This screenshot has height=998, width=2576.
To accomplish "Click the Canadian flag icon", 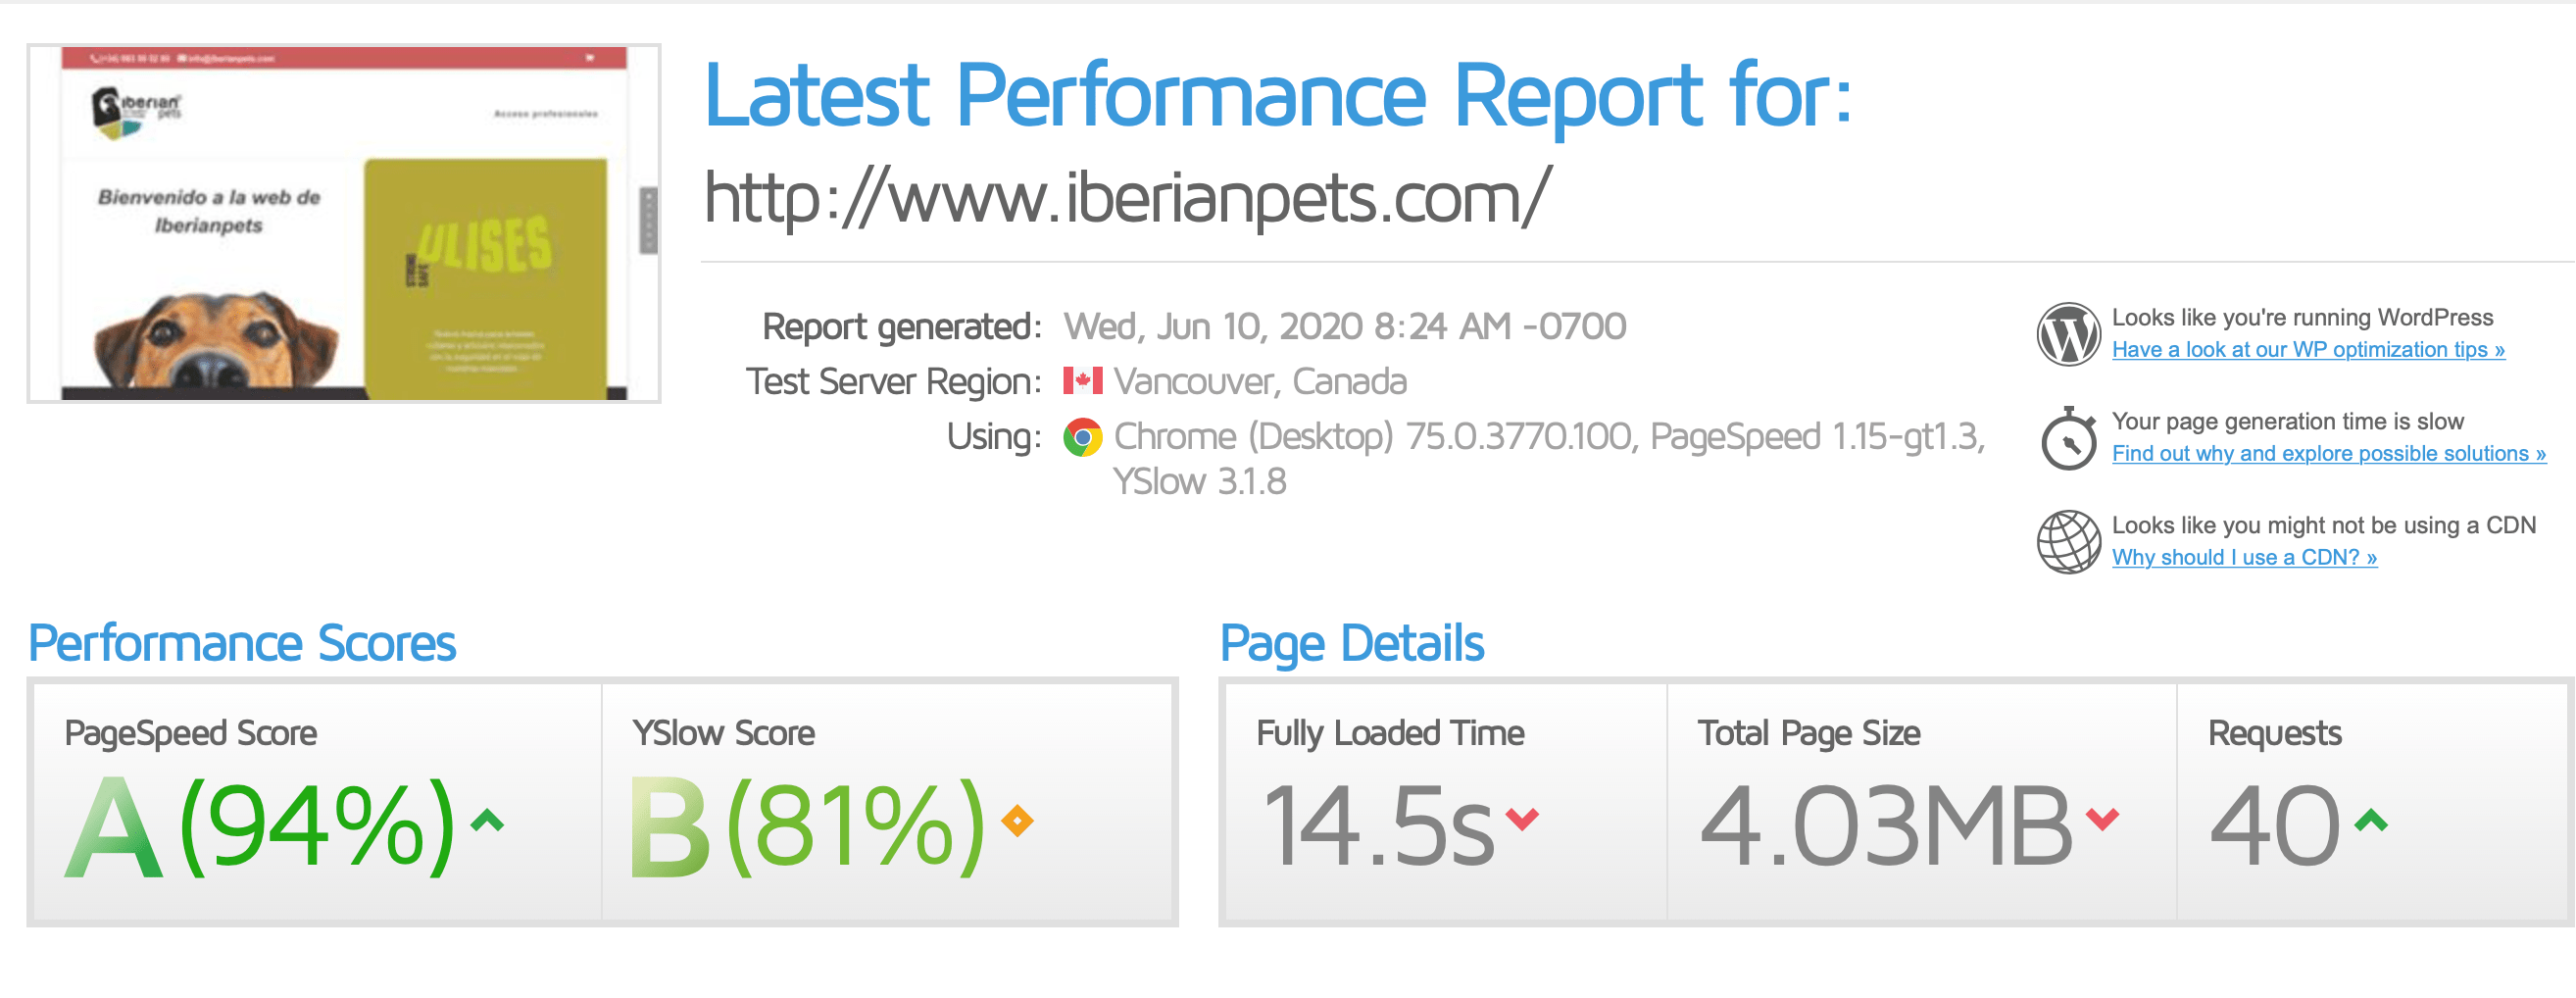I will pos(1082,381).
